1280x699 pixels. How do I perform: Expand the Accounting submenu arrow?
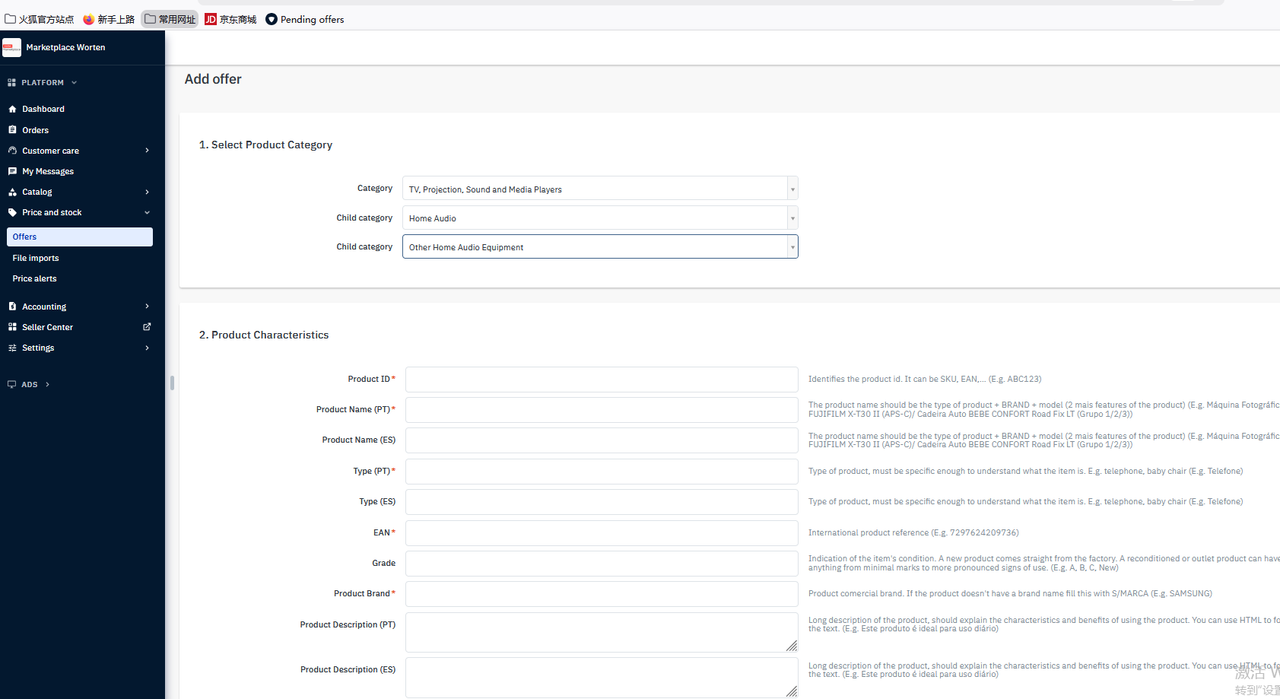pos(147,306)
